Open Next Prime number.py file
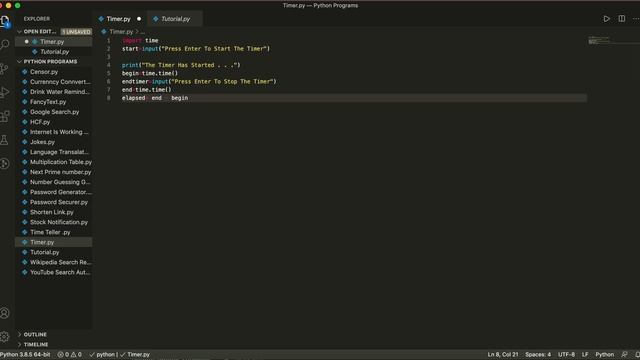Viewport: 640px width, 360px height. tap(53, 172)
